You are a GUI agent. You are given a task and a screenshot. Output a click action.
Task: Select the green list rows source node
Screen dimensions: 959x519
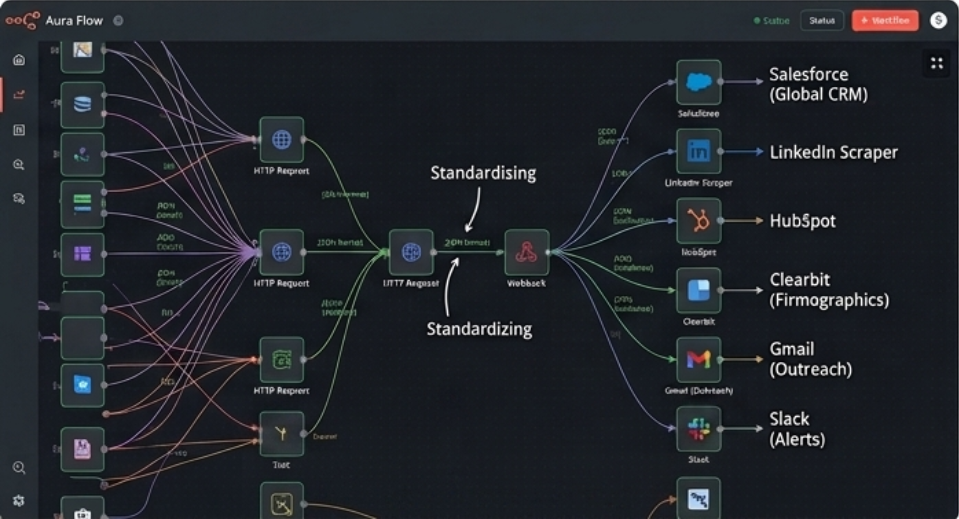[83, 204]
